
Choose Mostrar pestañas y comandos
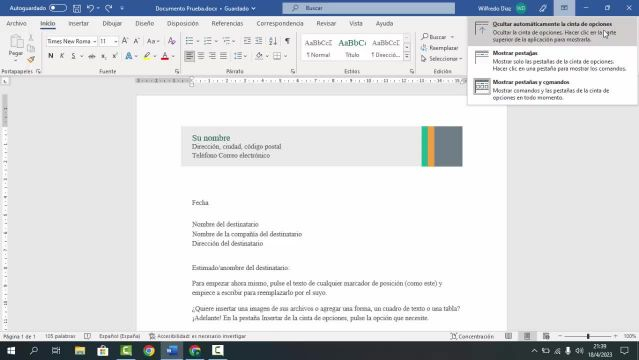[x=552, y=90]
